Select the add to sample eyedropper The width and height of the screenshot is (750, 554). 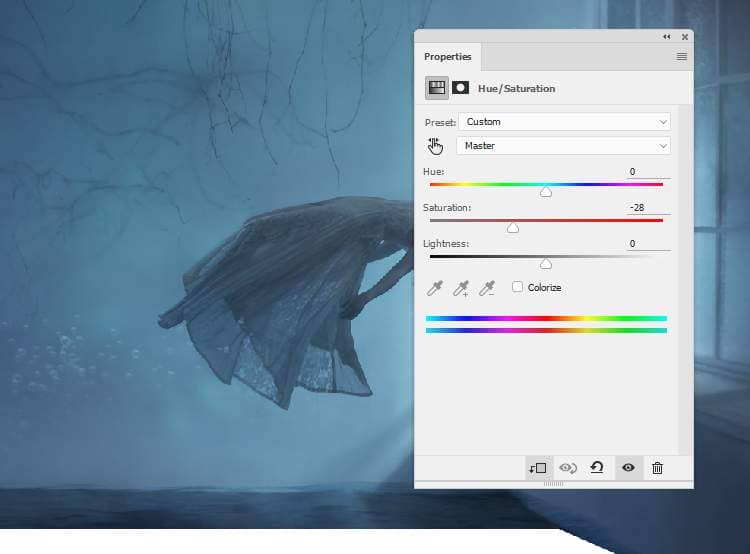pyautogui.click(x=461, y=288)
